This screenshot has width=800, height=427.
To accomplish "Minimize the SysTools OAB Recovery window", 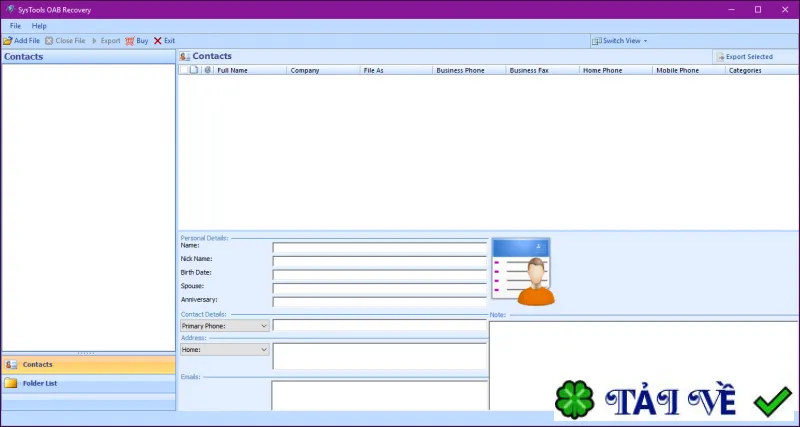I will (730, 9).
